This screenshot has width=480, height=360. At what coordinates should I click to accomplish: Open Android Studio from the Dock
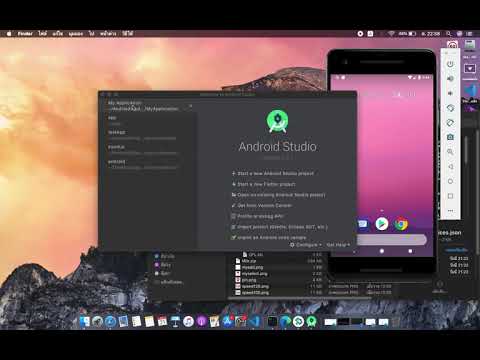(311, 321)
